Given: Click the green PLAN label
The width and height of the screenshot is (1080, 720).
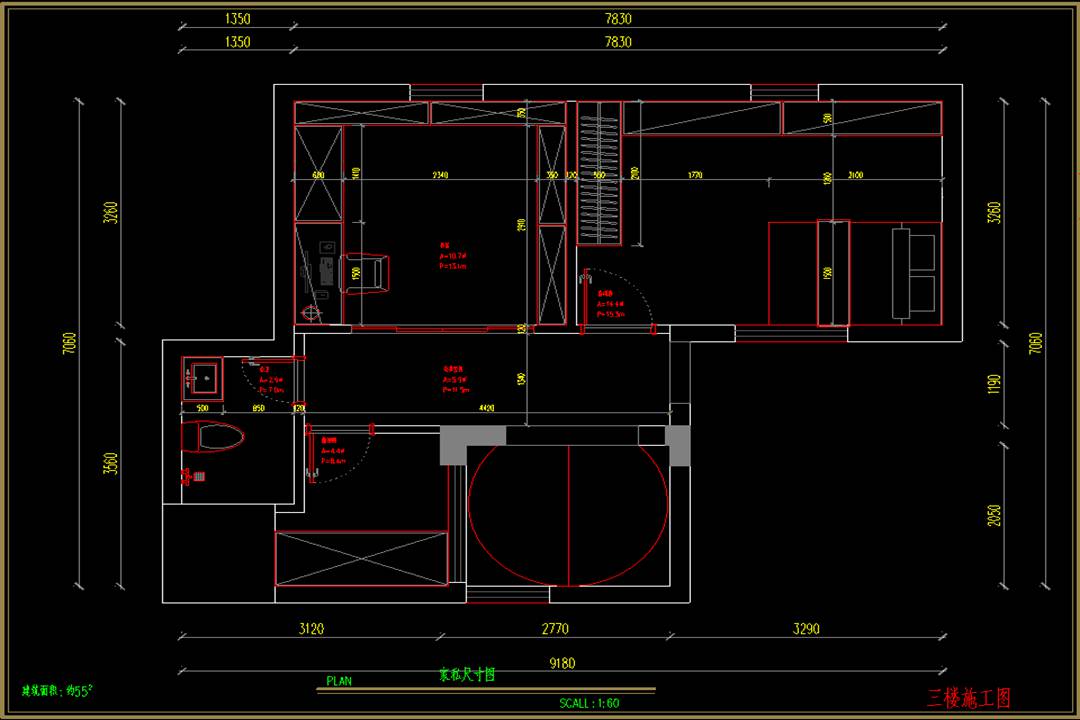Looking at the screenshot, I should (339, 681).
